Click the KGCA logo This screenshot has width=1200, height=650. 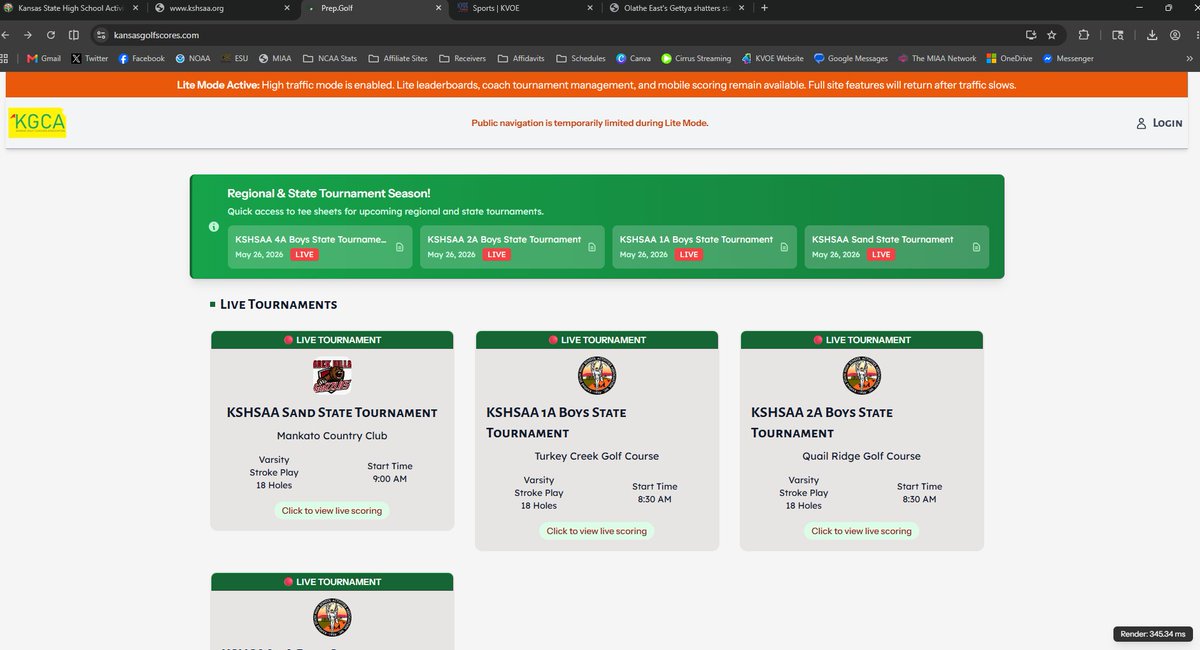point(36,123)
